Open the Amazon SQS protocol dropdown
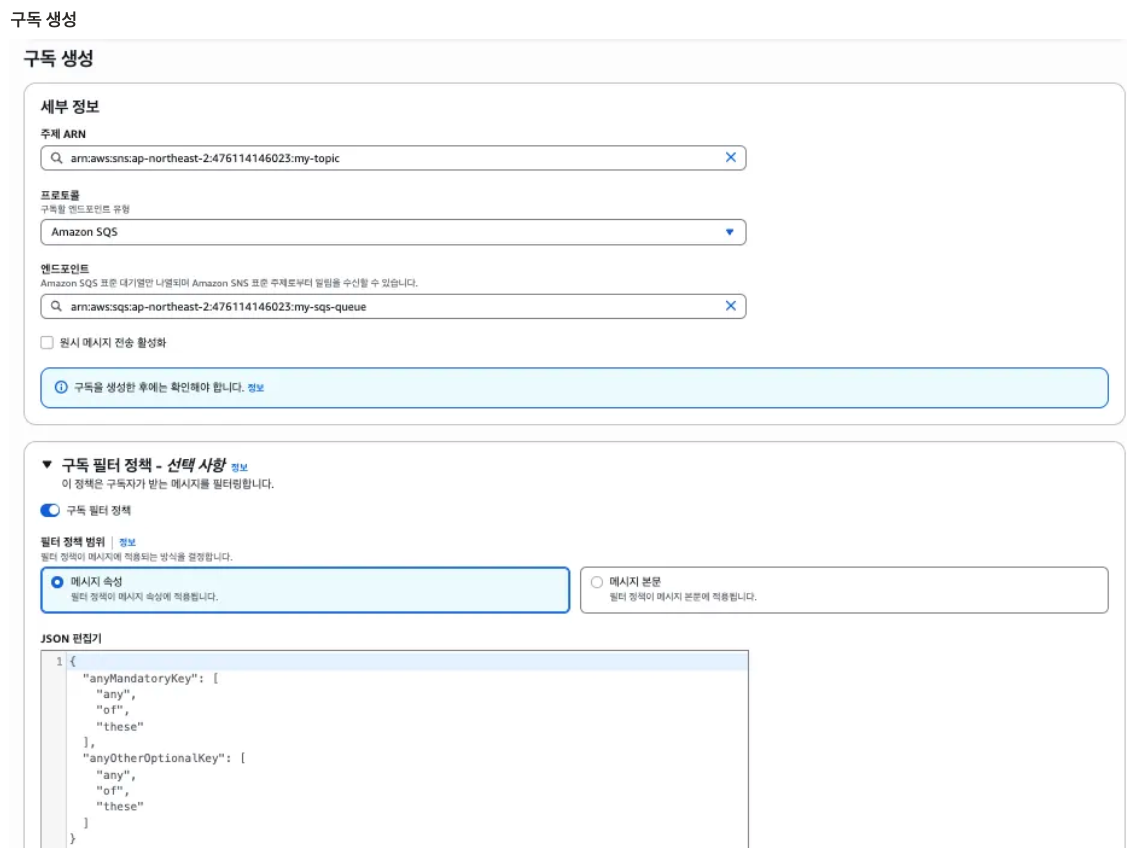Screen dimensions: 1127x848 393,232
